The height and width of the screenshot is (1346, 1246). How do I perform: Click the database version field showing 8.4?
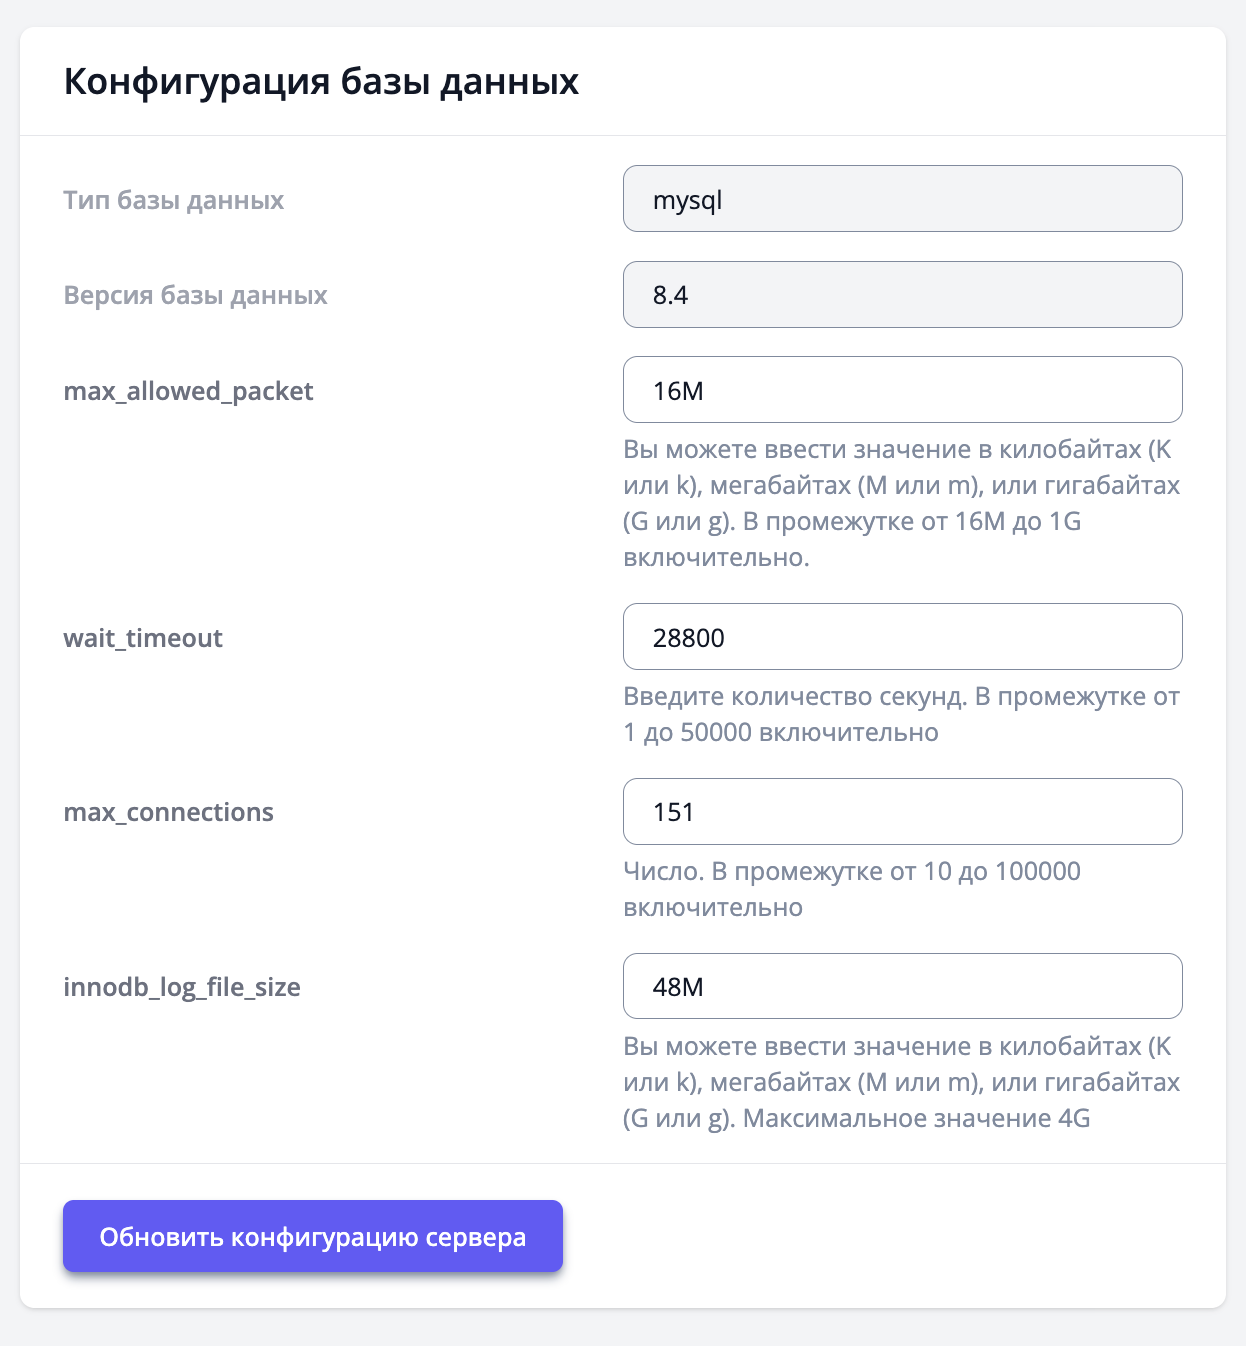point(902,295)
